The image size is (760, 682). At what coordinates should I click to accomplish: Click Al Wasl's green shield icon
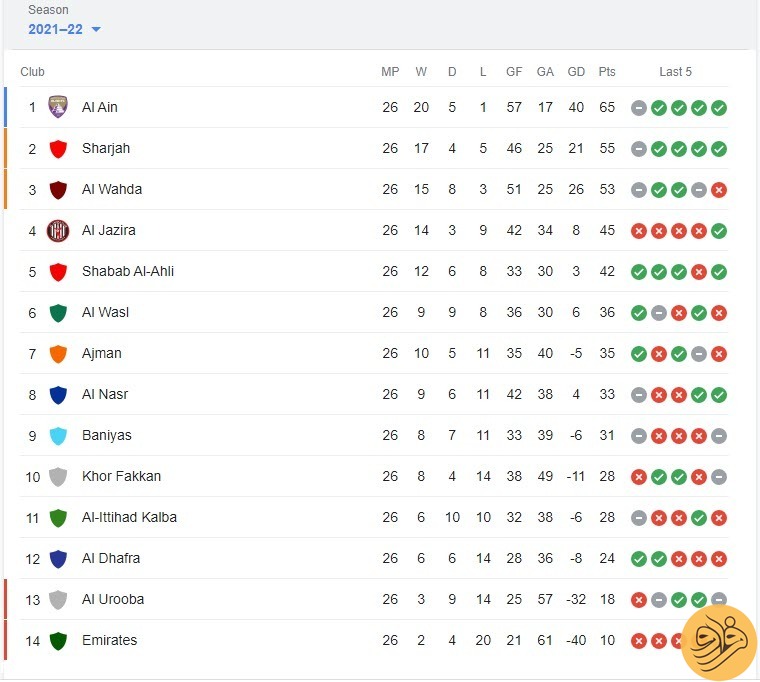pyautogui.click(x=58, y=313)
